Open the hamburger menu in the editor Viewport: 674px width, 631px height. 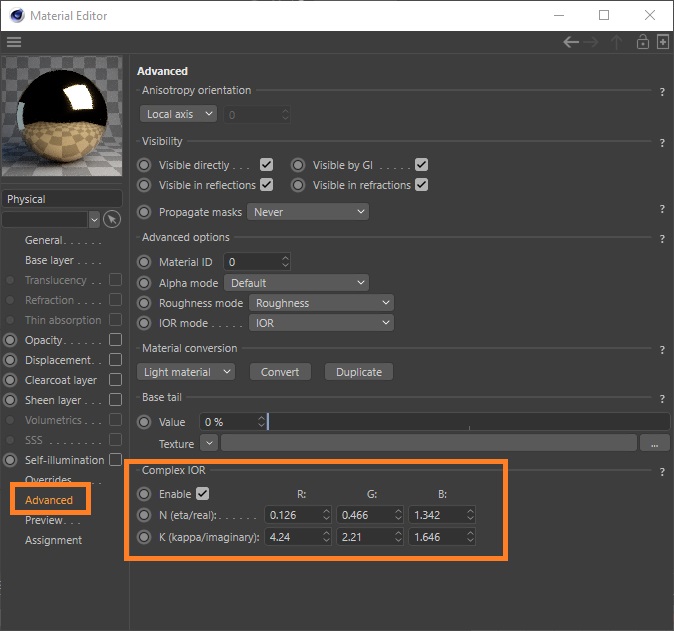click(14, 42)
